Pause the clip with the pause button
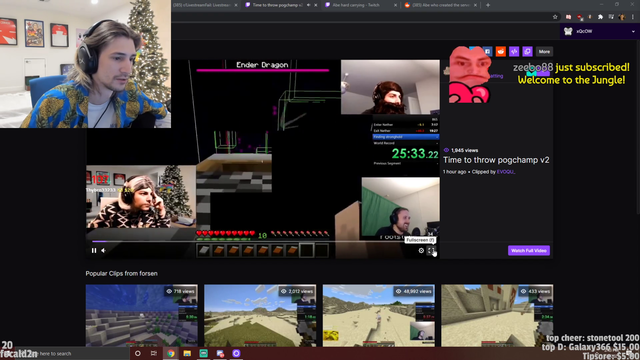Viewport: 640px width, 360px height. click(94, 251)
